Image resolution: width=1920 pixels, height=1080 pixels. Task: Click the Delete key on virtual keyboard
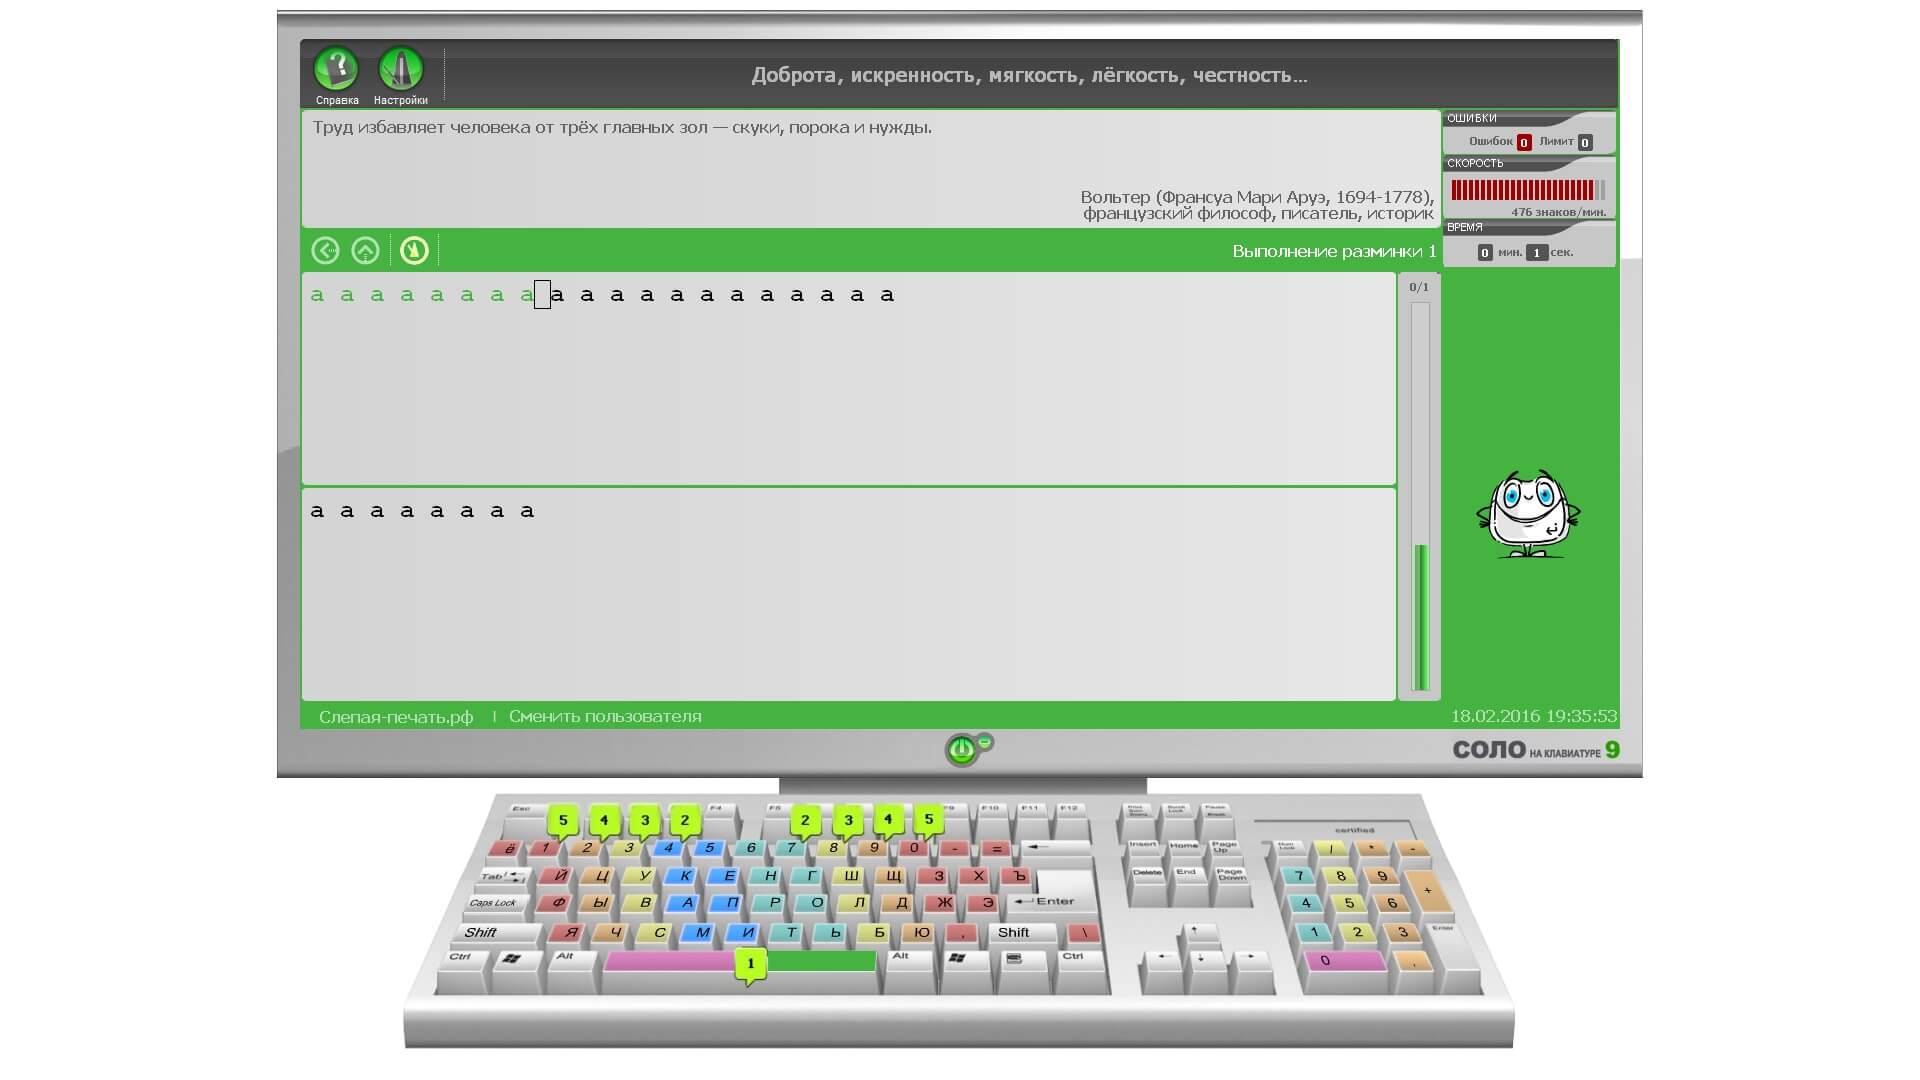[1148, 873]
